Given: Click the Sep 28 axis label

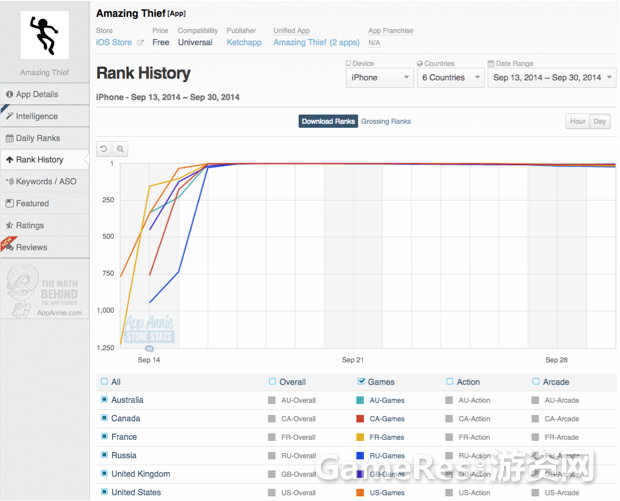Looking at the screenshot, I should point(556,360).
